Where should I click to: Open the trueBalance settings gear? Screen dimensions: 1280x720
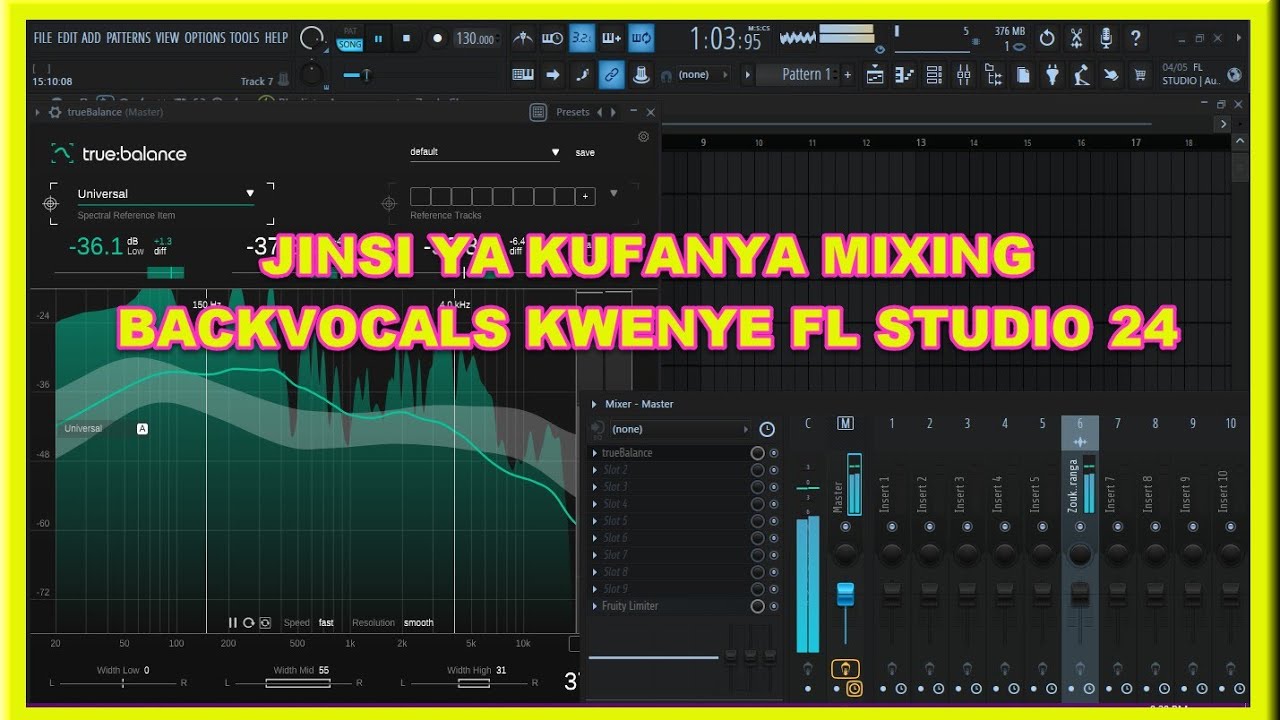click(643, 137)
